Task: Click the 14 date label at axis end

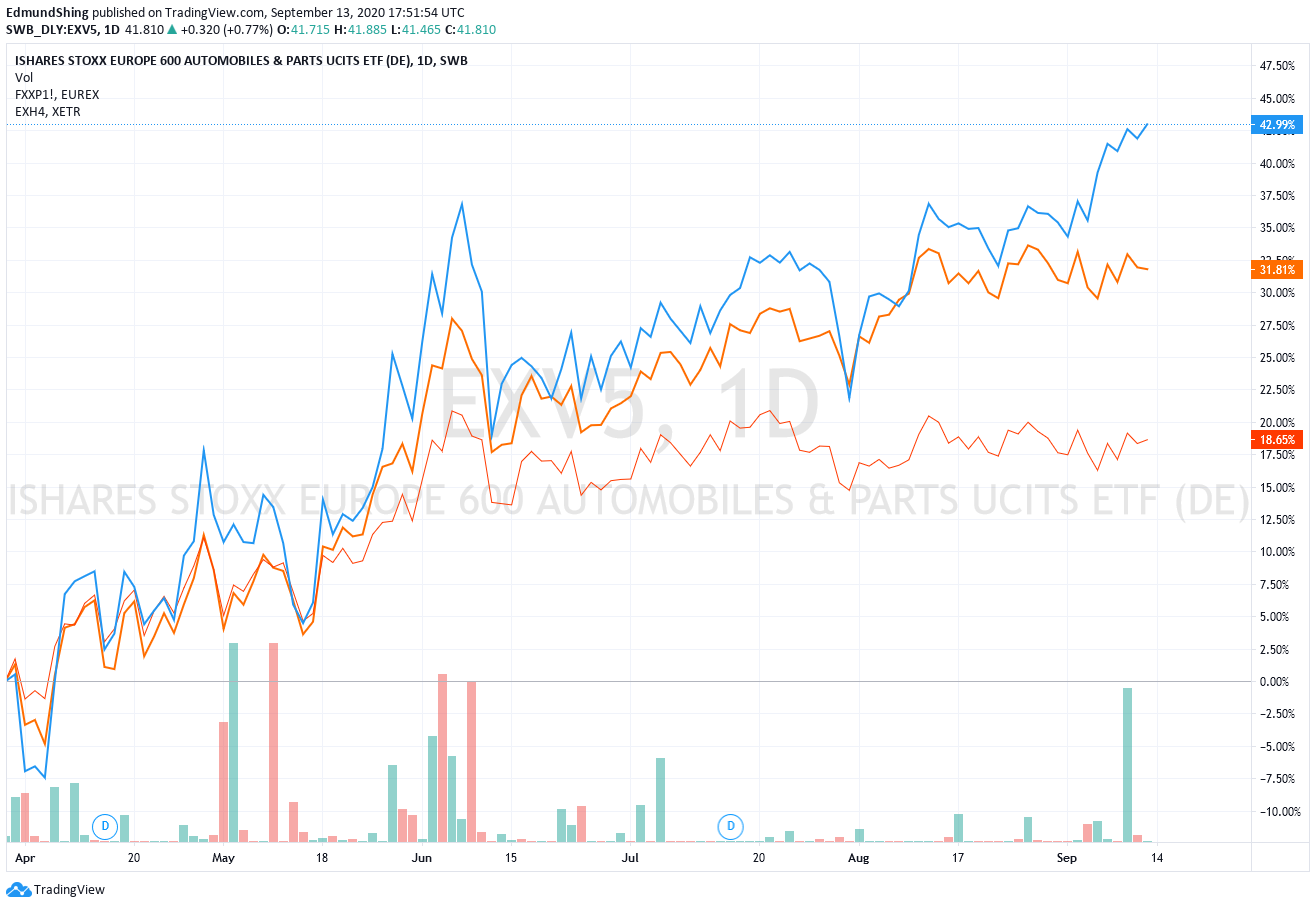Action: (1156, 858)
